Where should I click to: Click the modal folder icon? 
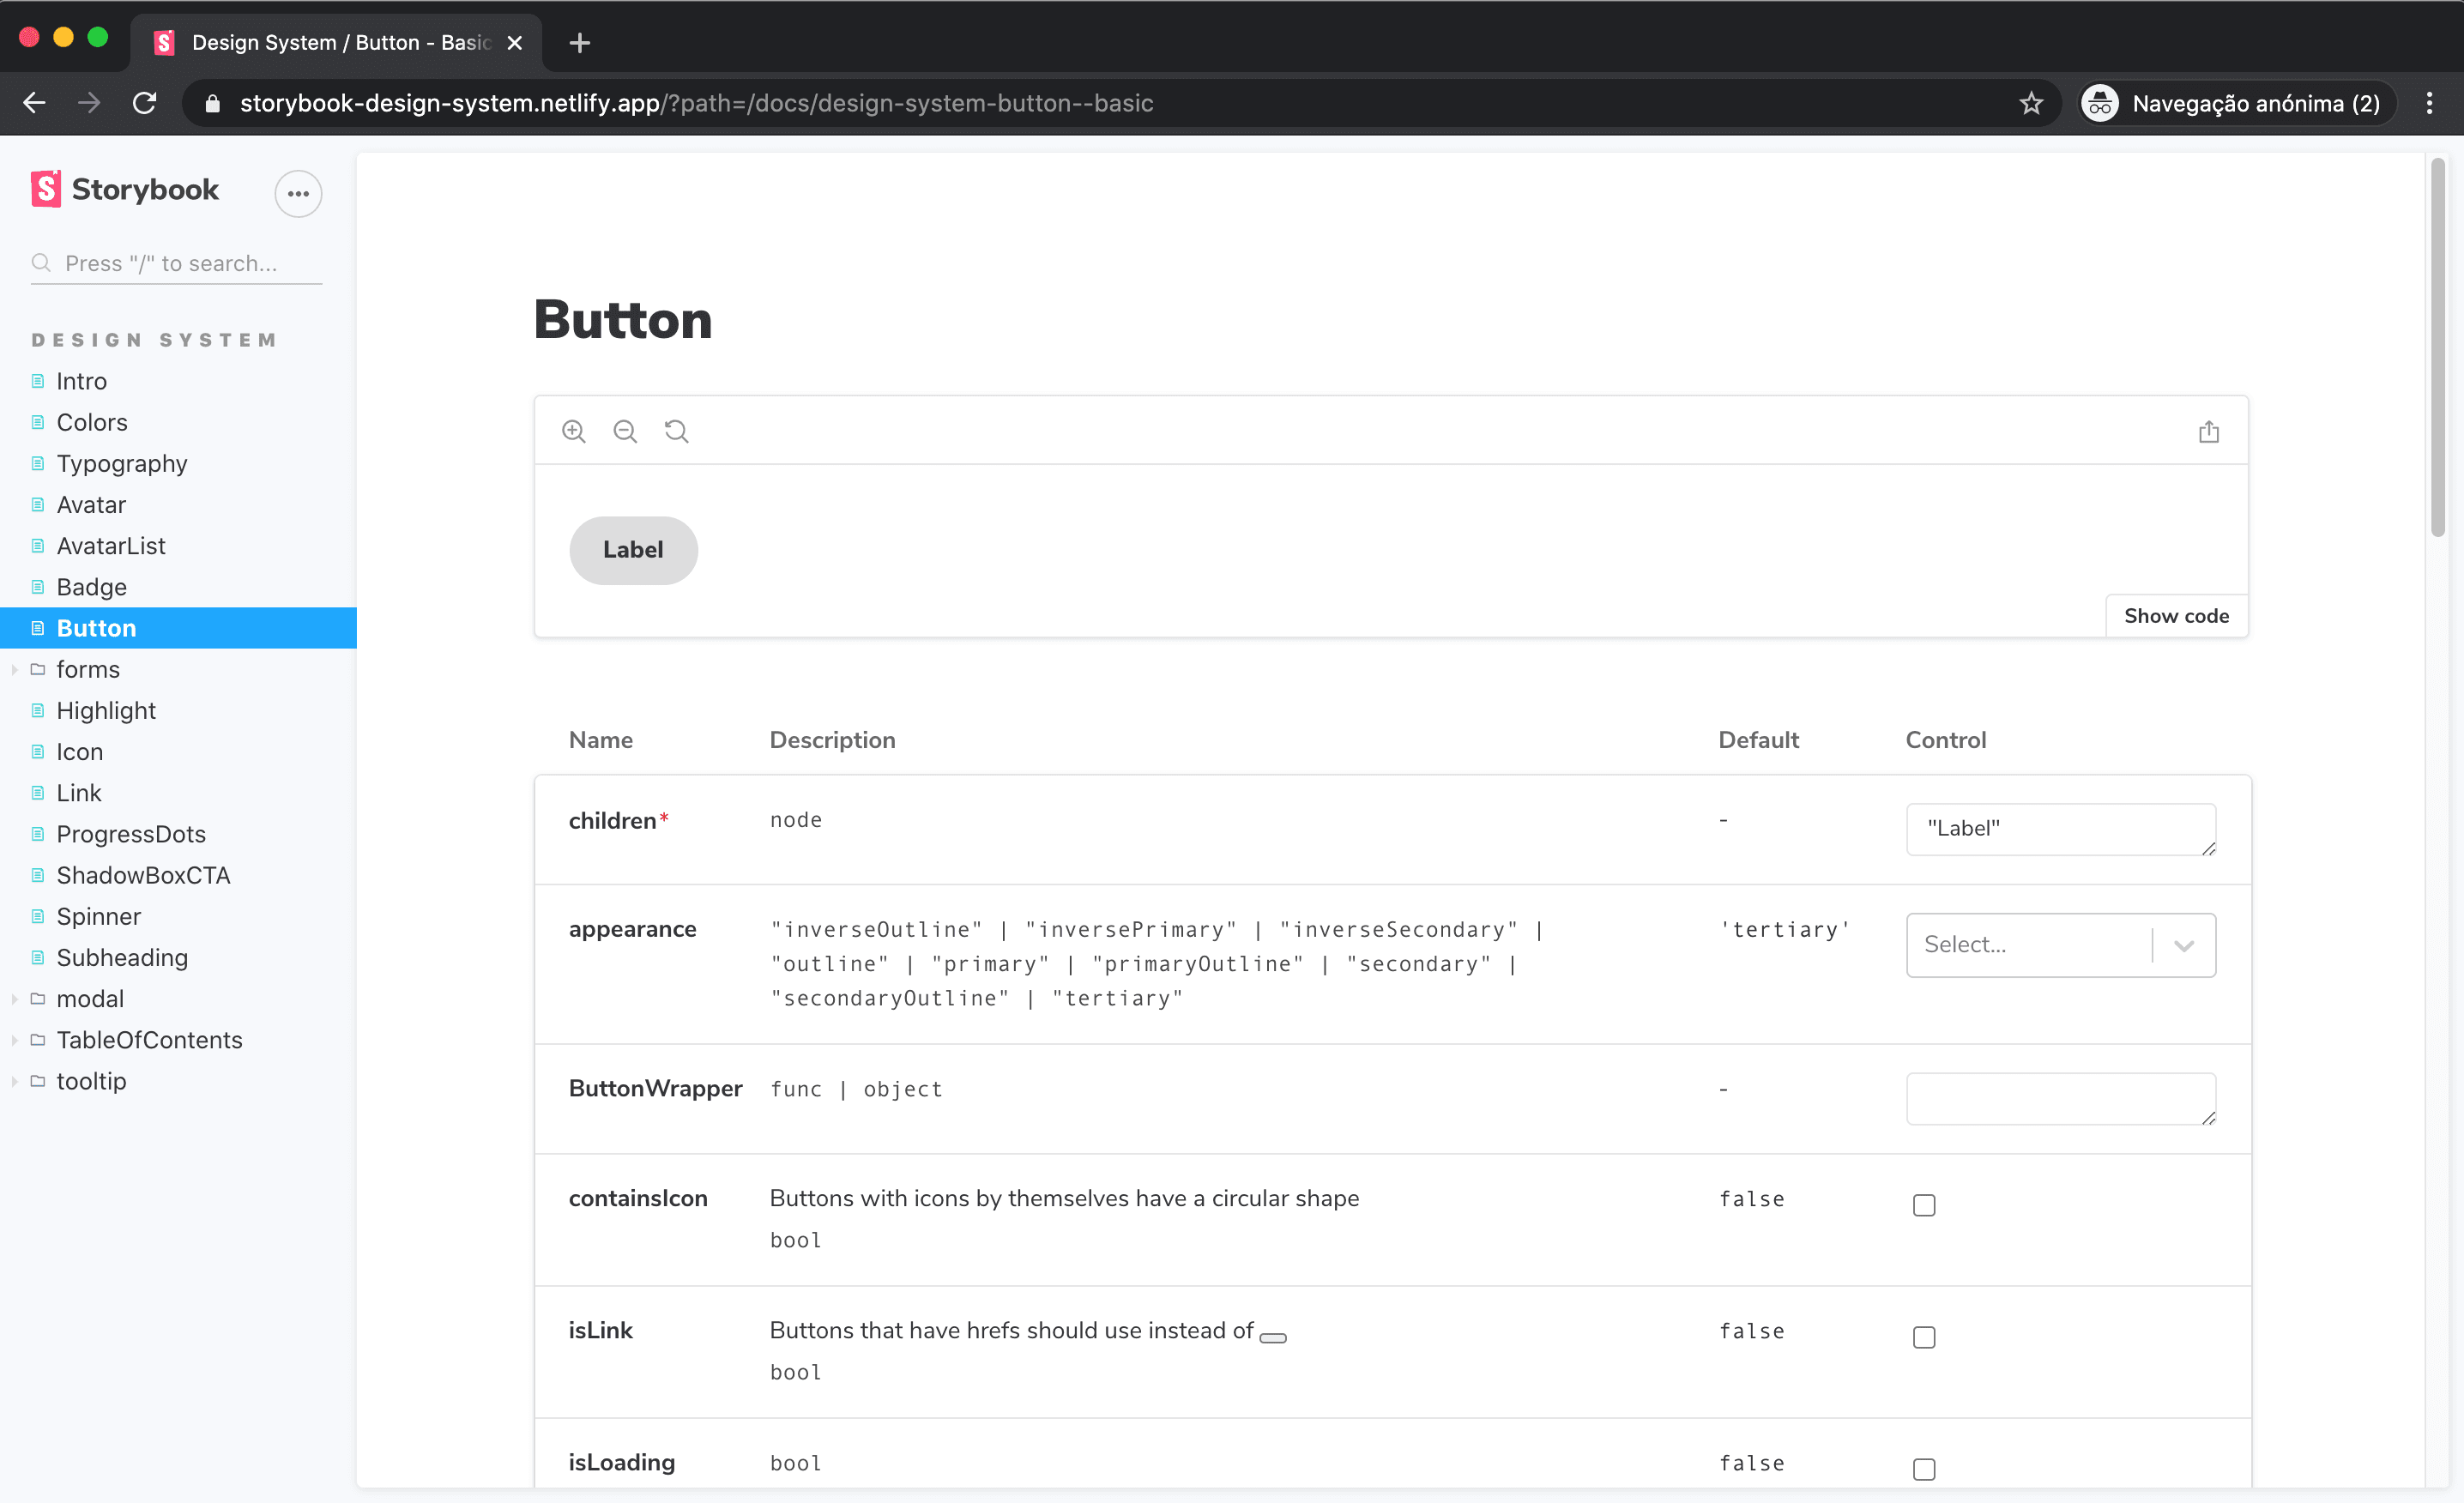(x=38, y=998)
